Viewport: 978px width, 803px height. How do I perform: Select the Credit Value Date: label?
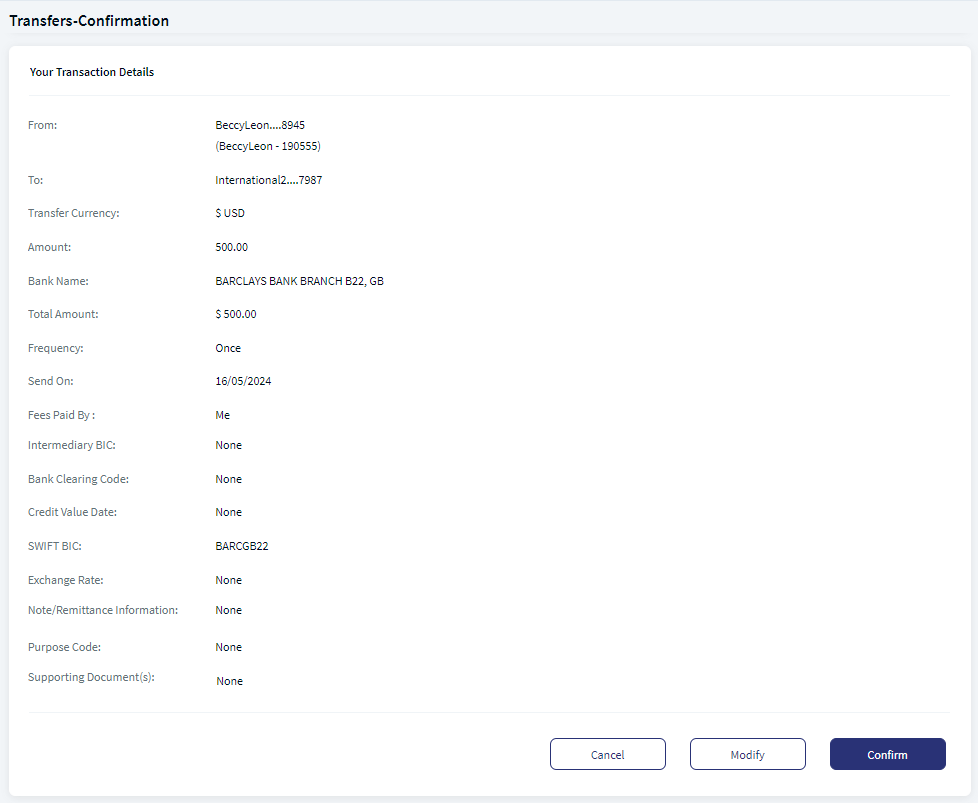click(72, 512)
